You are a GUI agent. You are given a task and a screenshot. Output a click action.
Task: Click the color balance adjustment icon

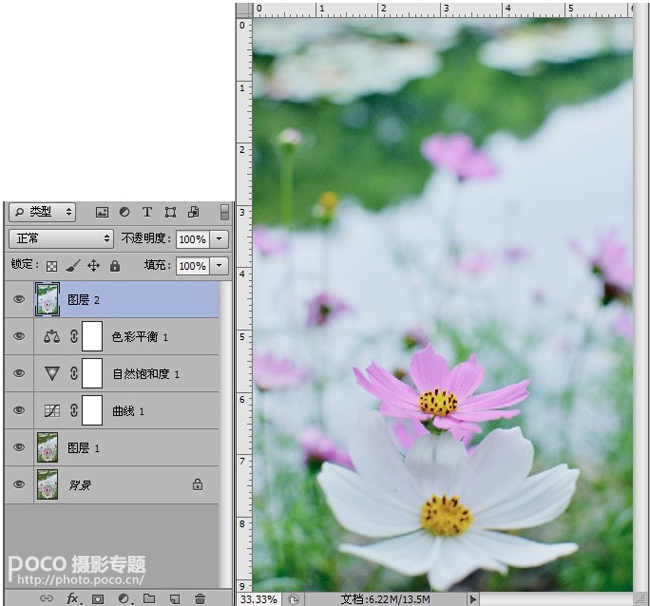click(x=52, y=336)
